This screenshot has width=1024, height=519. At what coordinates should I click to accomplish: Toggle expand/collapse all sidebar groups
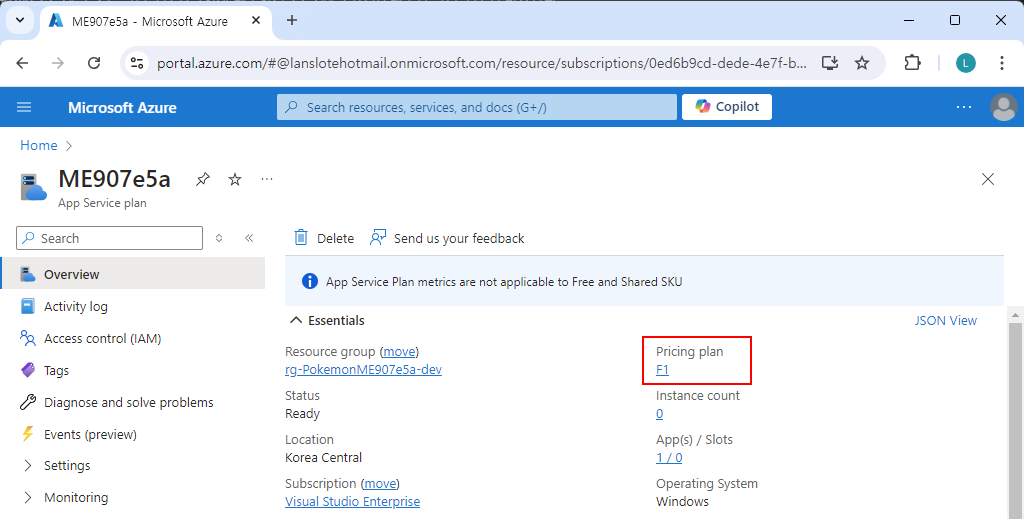[x=219, y=238]
